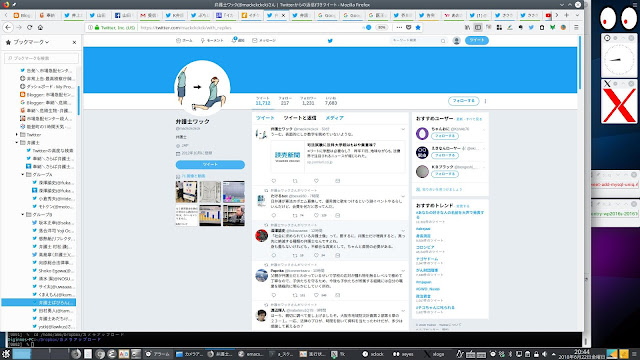Image resolution: width=640 pixels, height=360 pixels.
Task: Go back with the Firefox back arrow
Action: pos(9,27)
